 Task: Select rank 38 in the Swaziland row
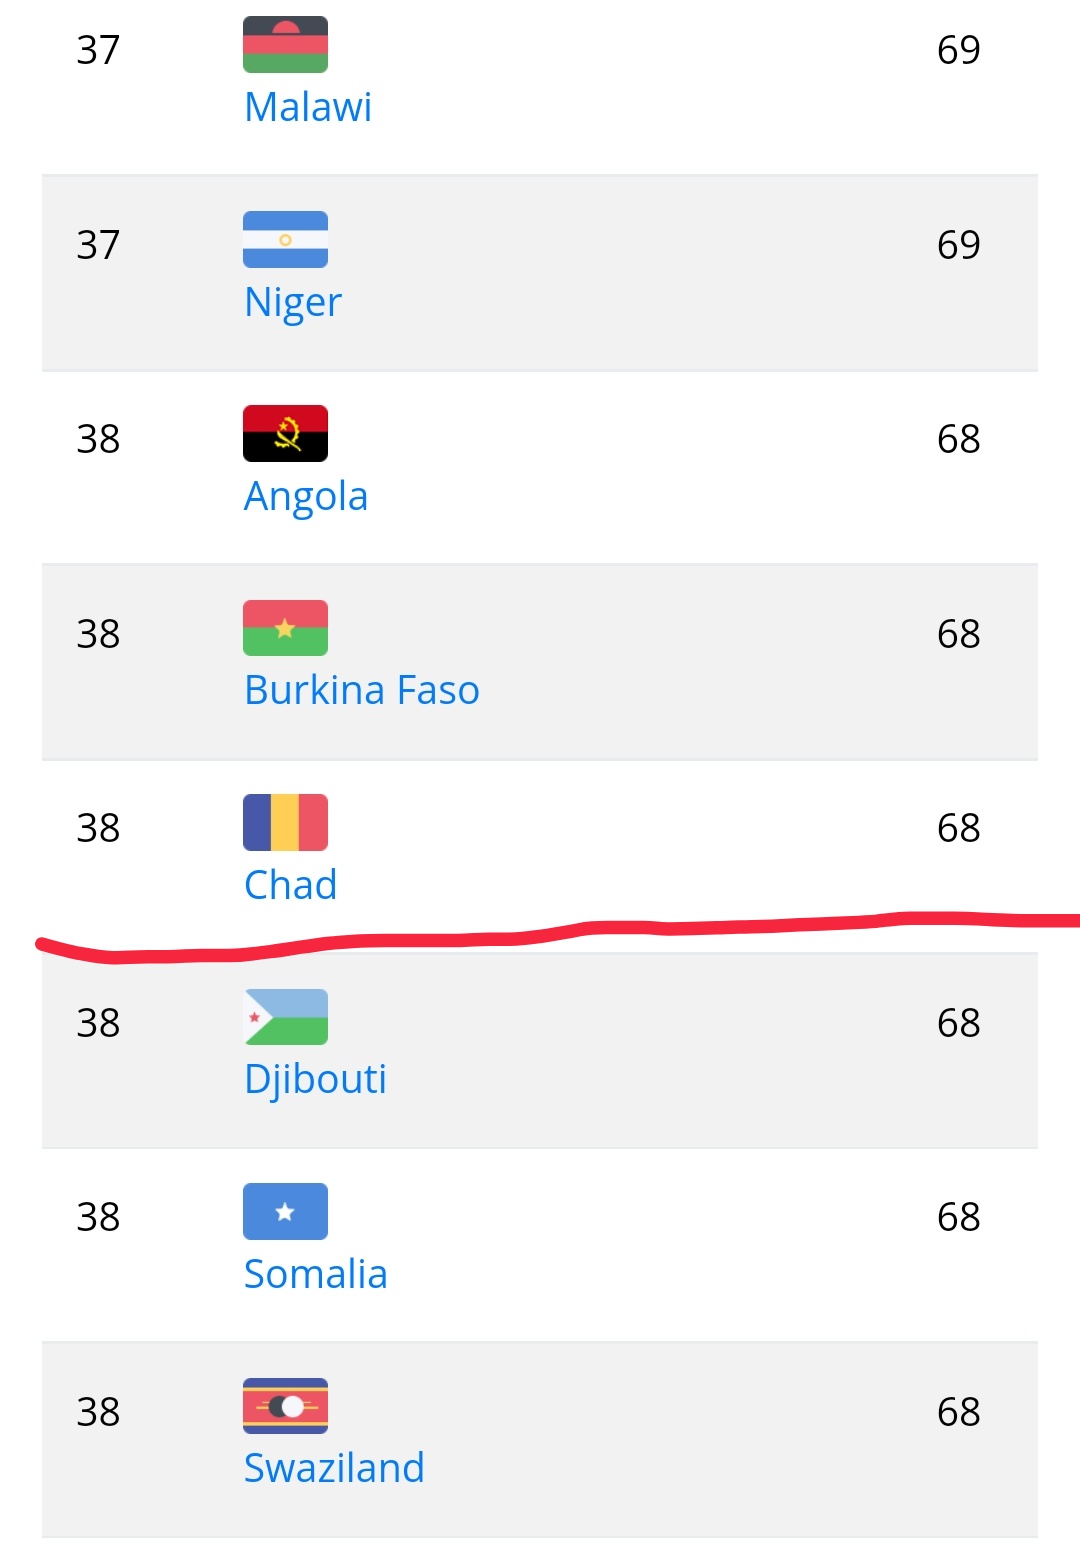(98, 1412)
